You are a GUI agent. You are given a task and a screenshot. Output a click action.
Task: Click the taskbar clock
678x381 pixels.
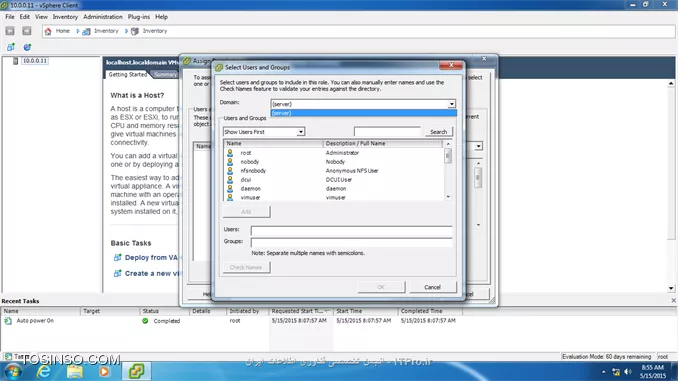(x=653, y=371)
